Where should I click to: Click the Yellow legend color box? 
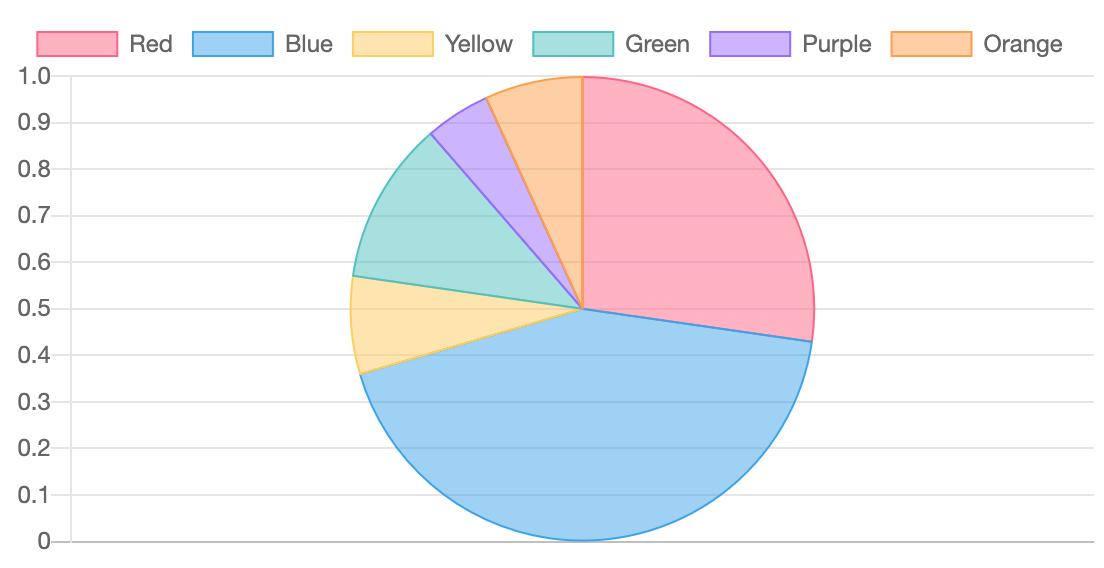tap(393, 44)
